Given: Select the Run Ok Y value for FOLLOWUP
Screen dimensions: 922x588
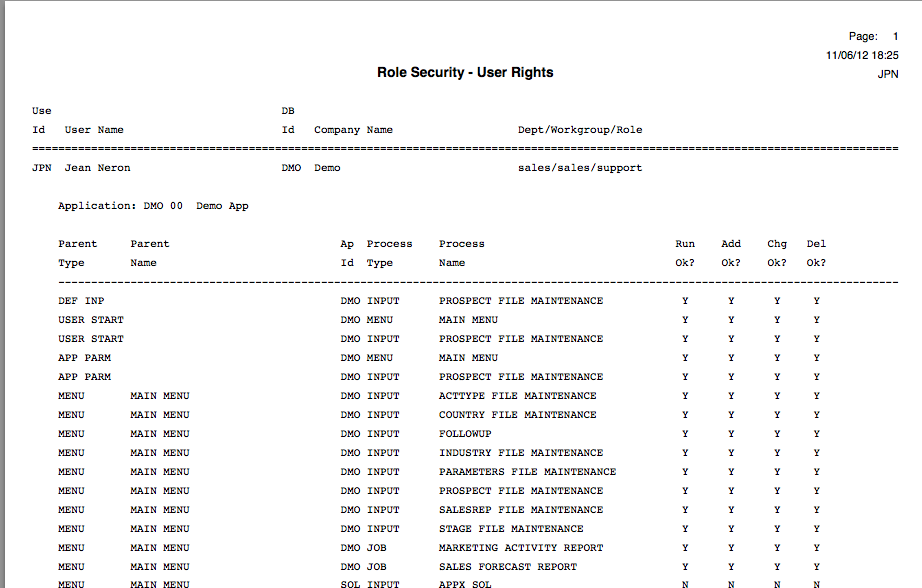Looking at the screenshot, I should tap(685, 433).
